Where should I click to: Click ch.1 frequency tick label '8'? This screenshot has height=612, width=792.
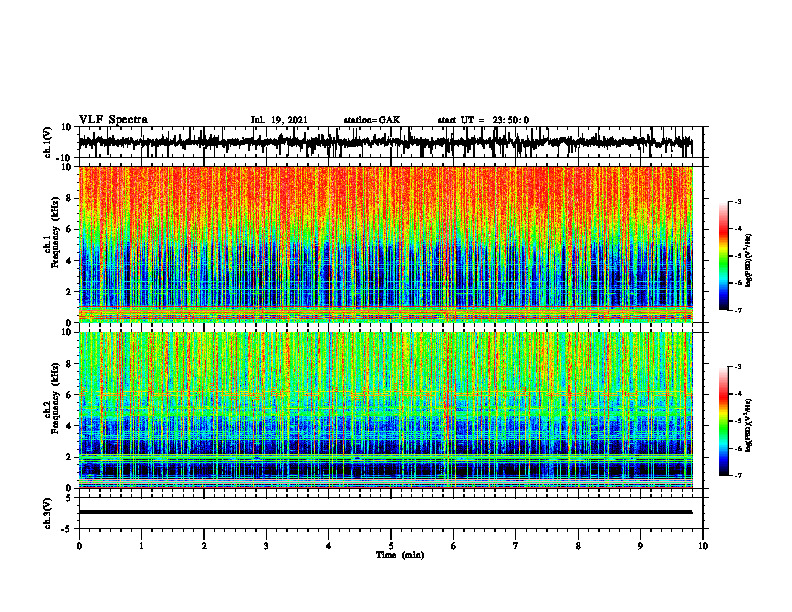point(69,198)
